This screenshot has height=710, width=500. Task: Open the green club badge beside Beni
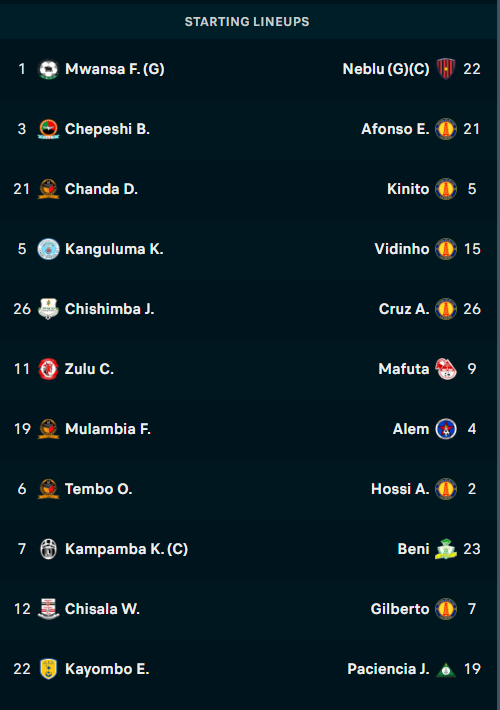click(446, 549)
